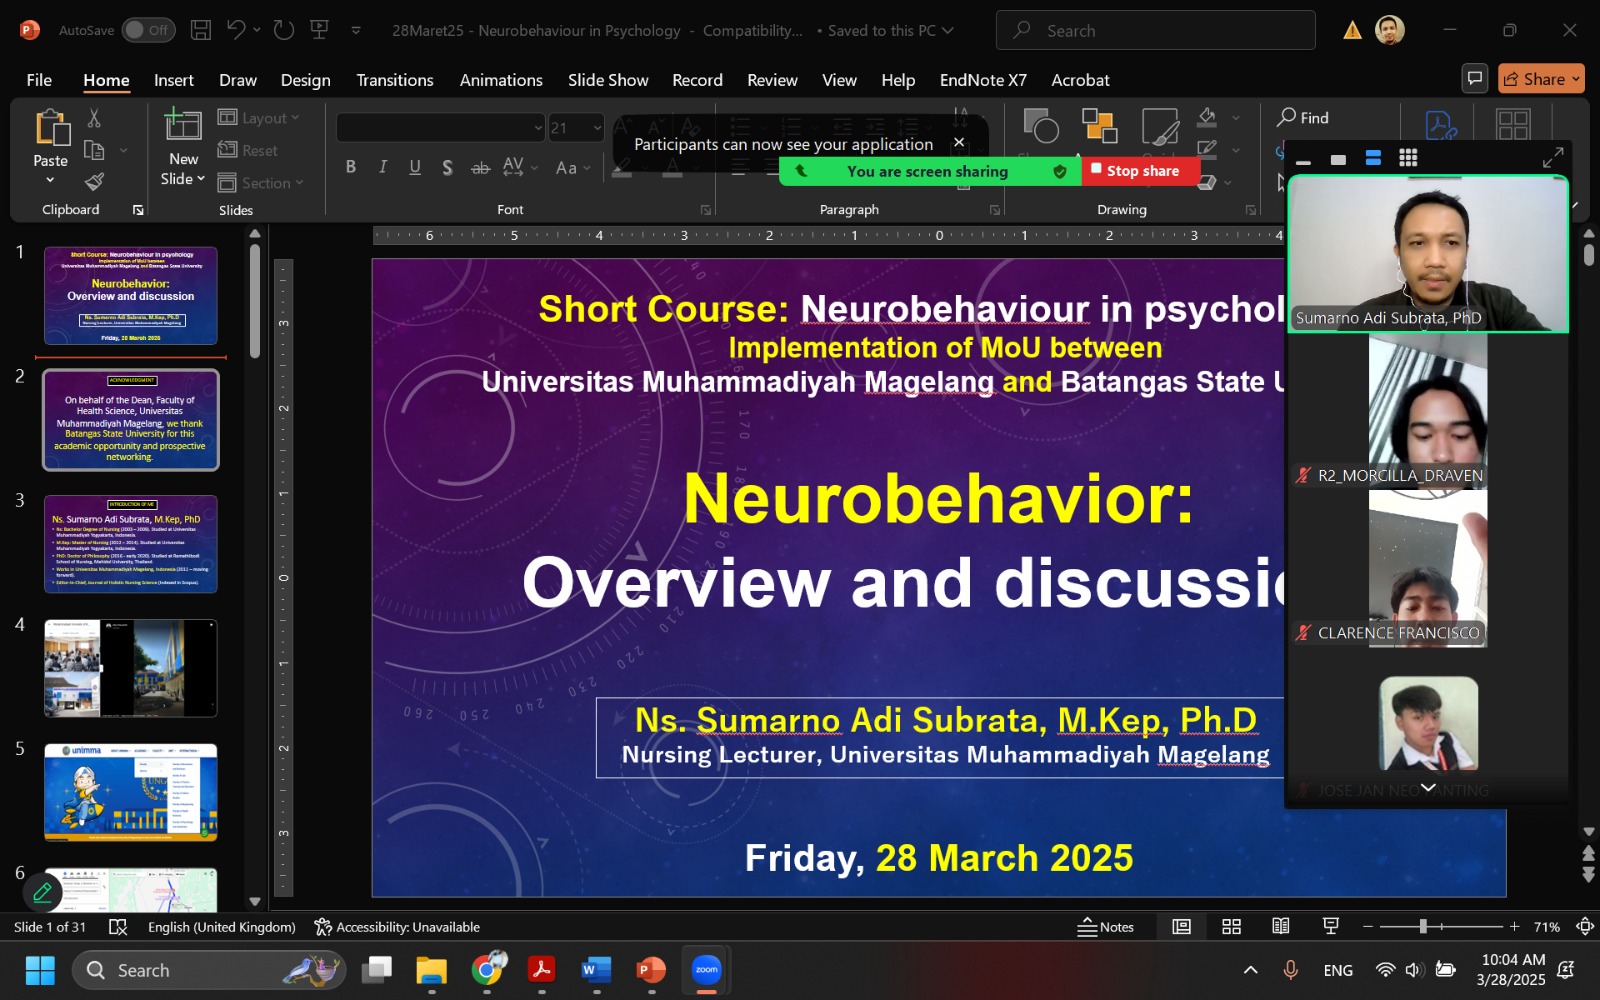Select slide 3 thumbnail
Screen dimensions: 1600x1000
131,544
